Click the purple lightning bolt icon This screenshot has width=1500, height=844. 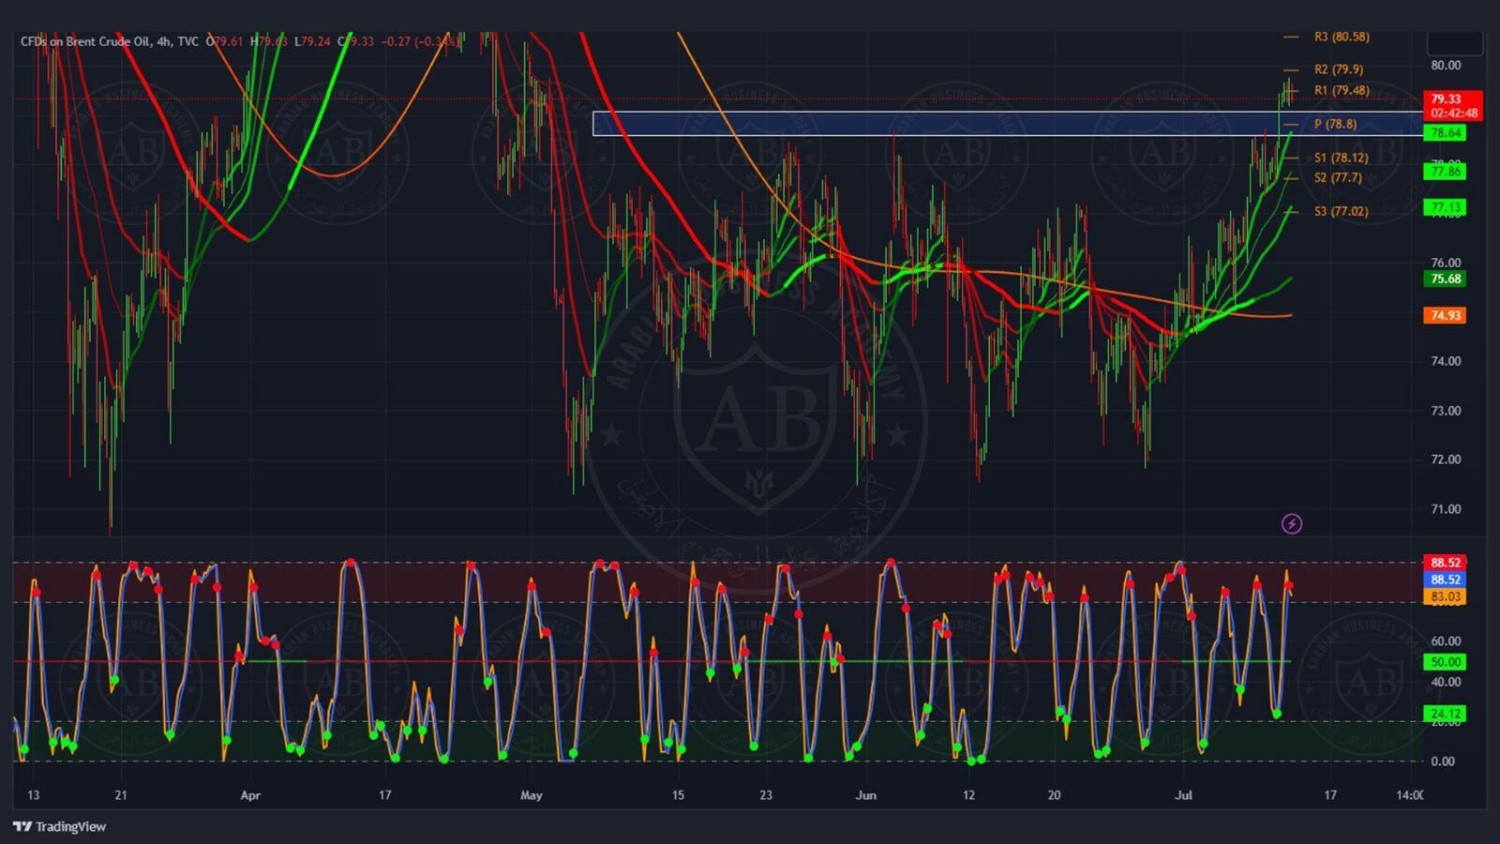point(1291,524)
